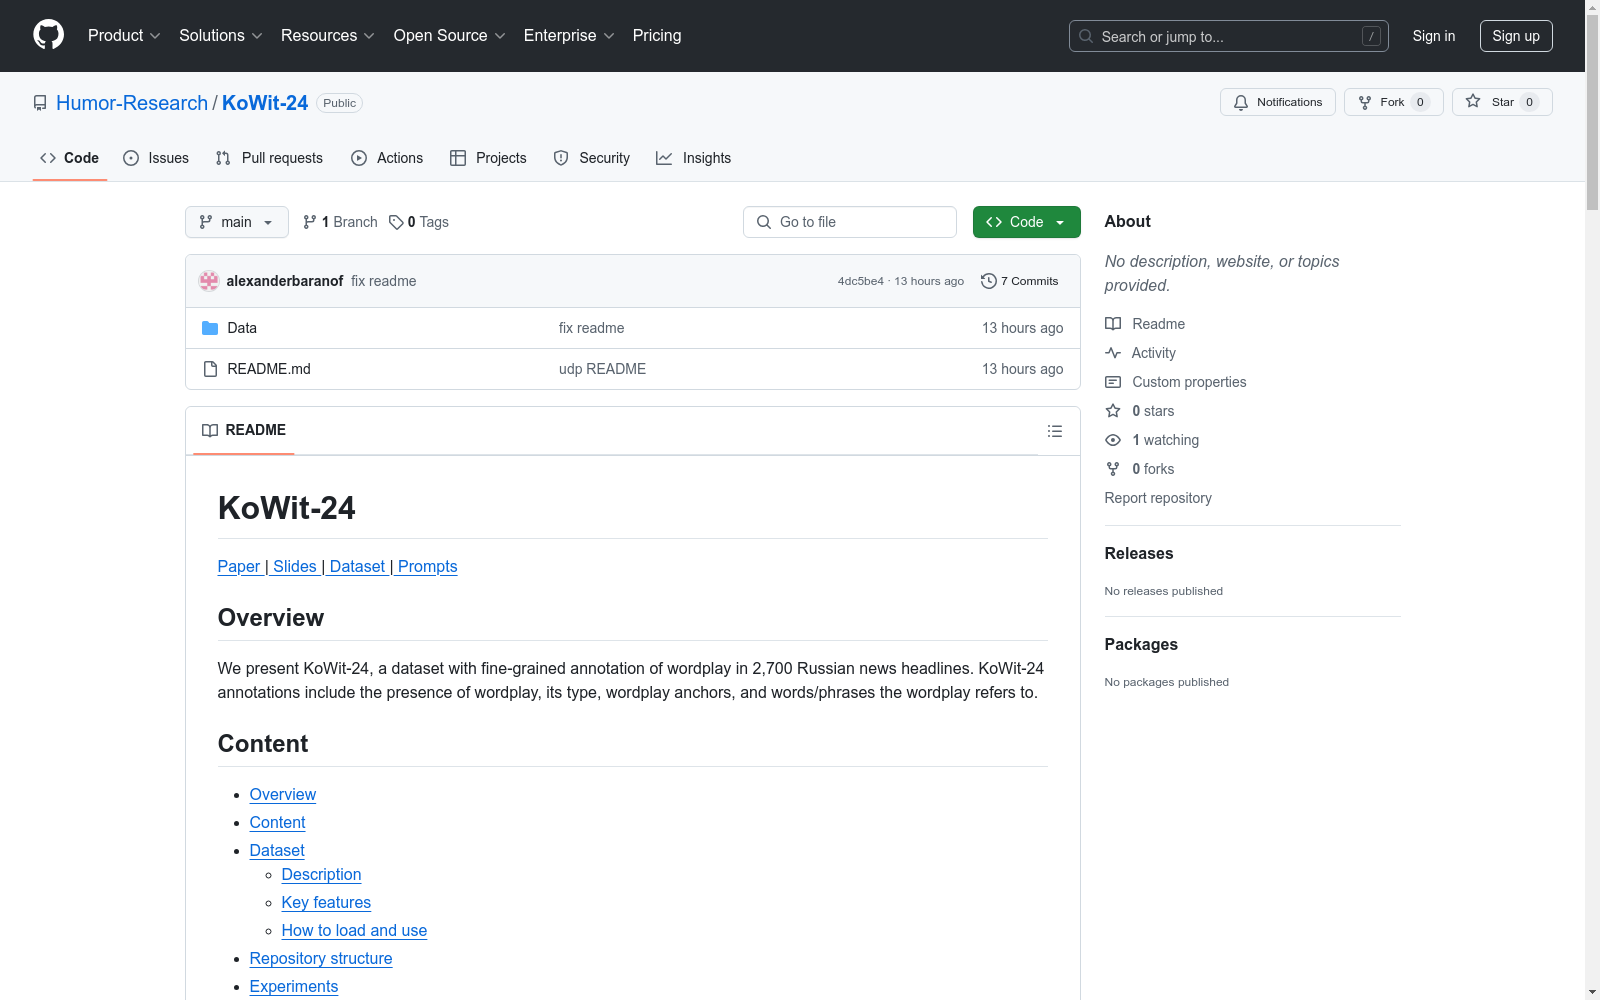
Task: Open the Security tab
Action: coord(592,158)
